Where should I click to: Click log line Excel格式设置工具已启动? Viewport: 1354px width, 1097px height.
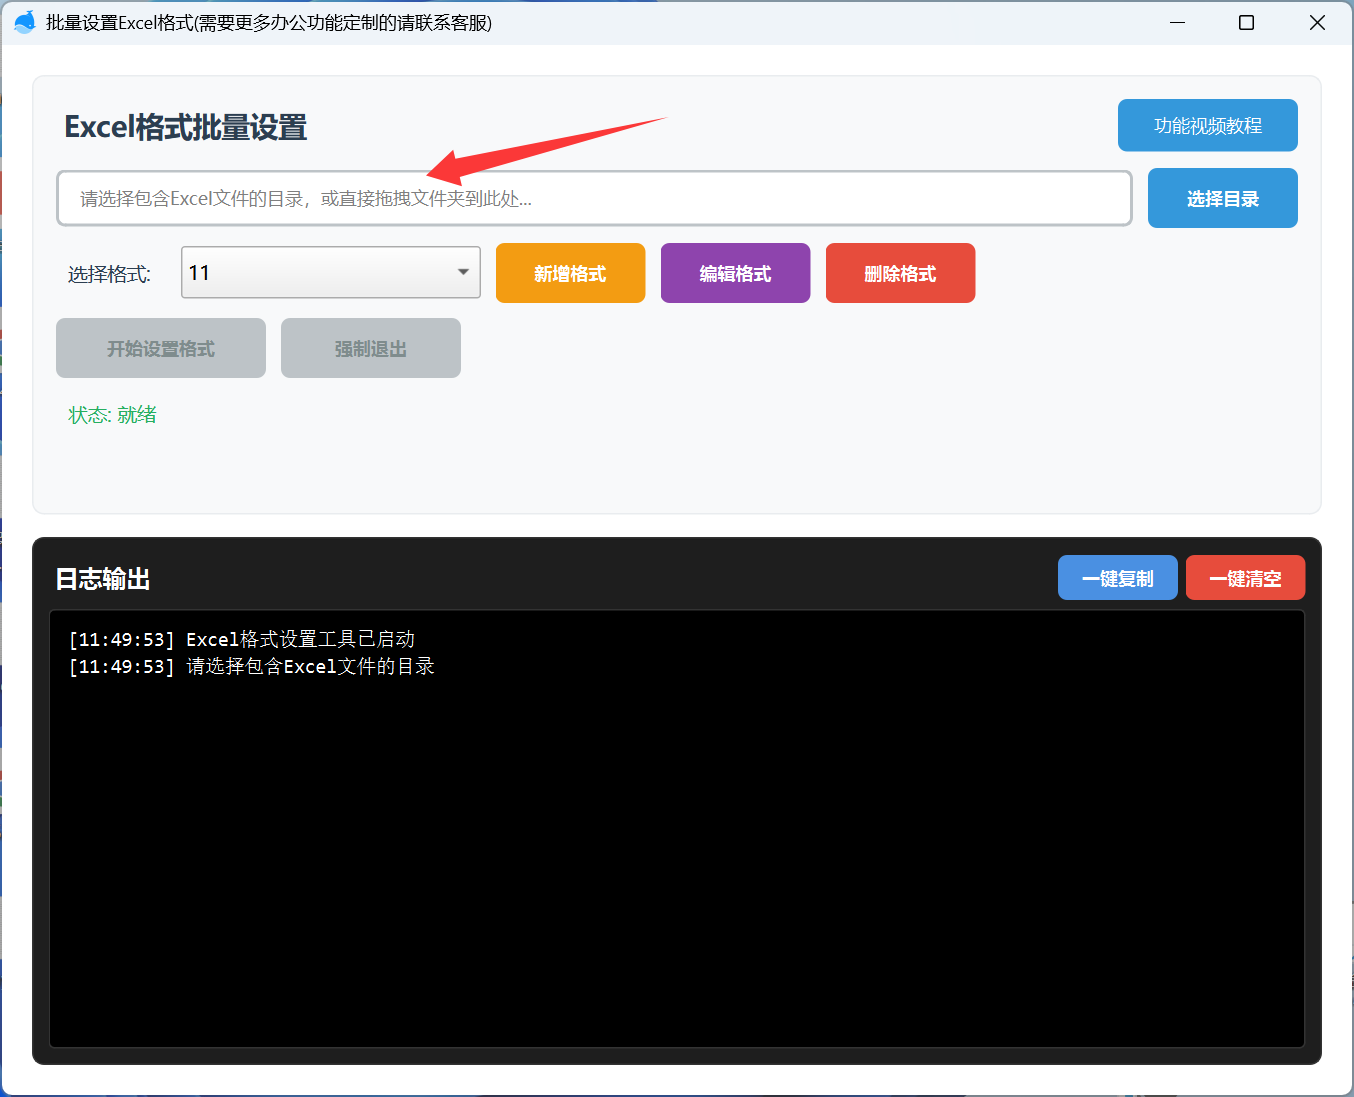[241, 639]
